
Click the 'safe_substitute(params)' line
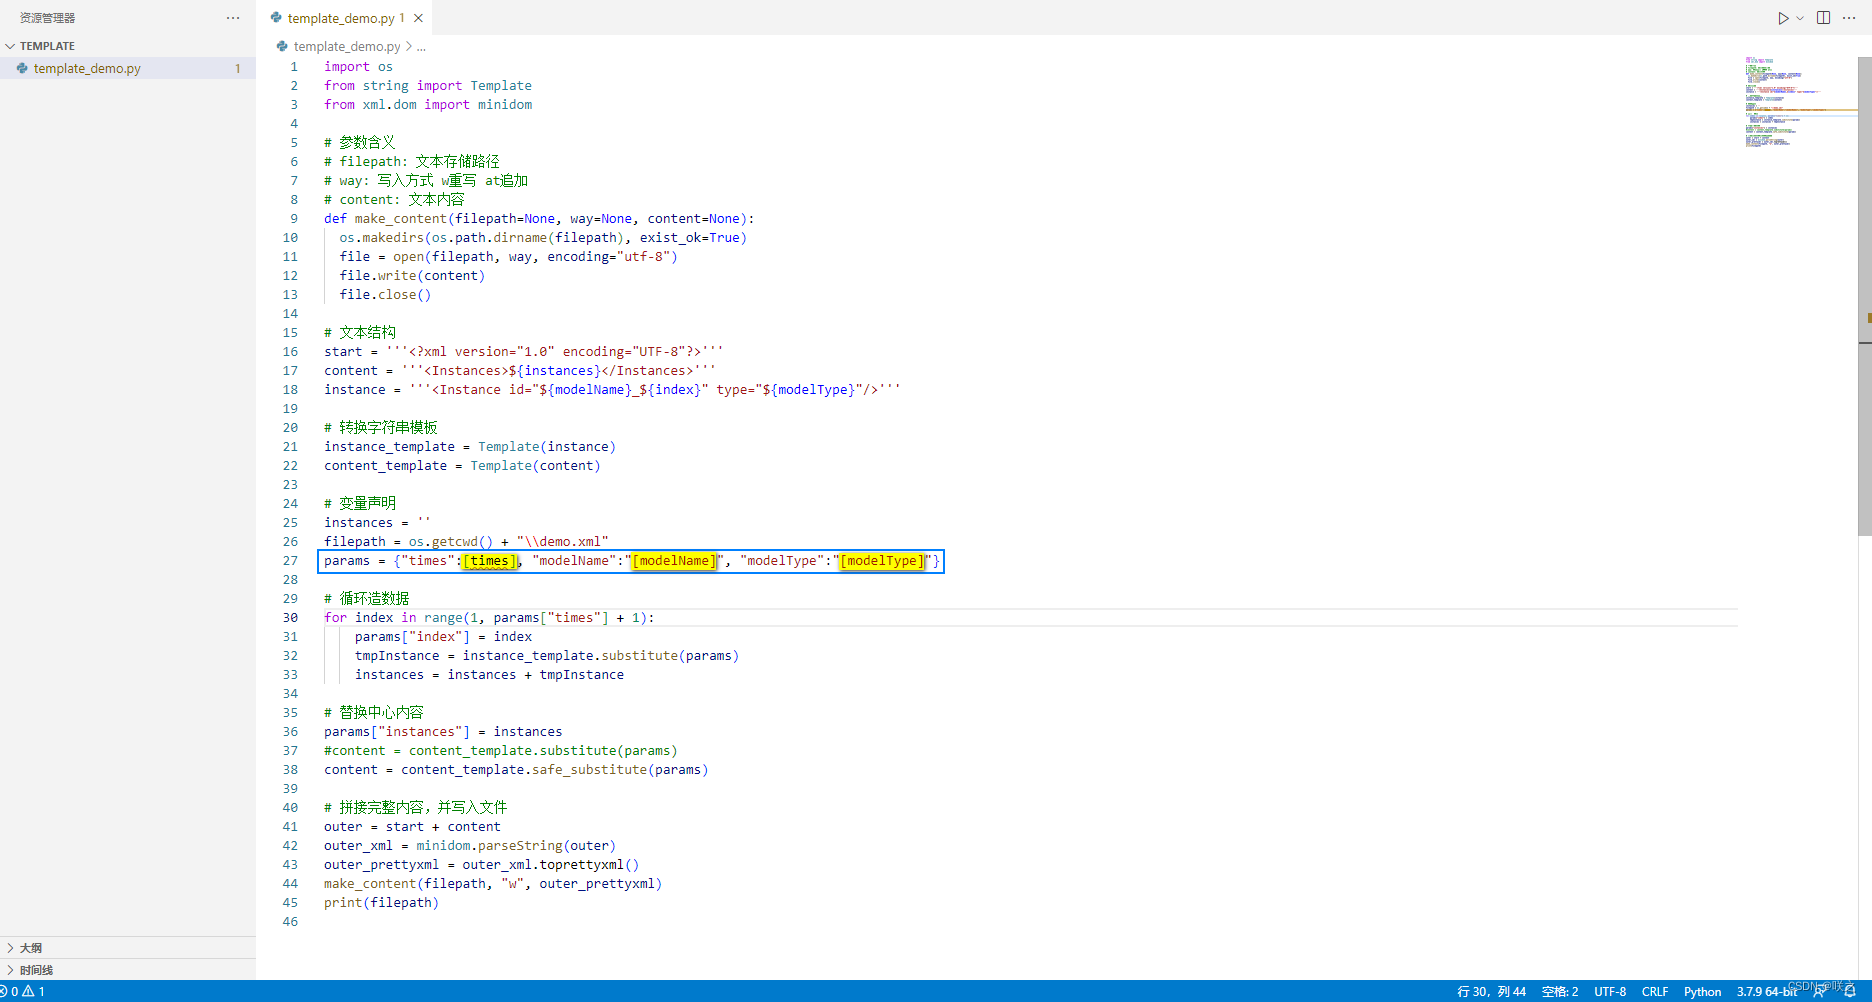[x=516, y=769]
